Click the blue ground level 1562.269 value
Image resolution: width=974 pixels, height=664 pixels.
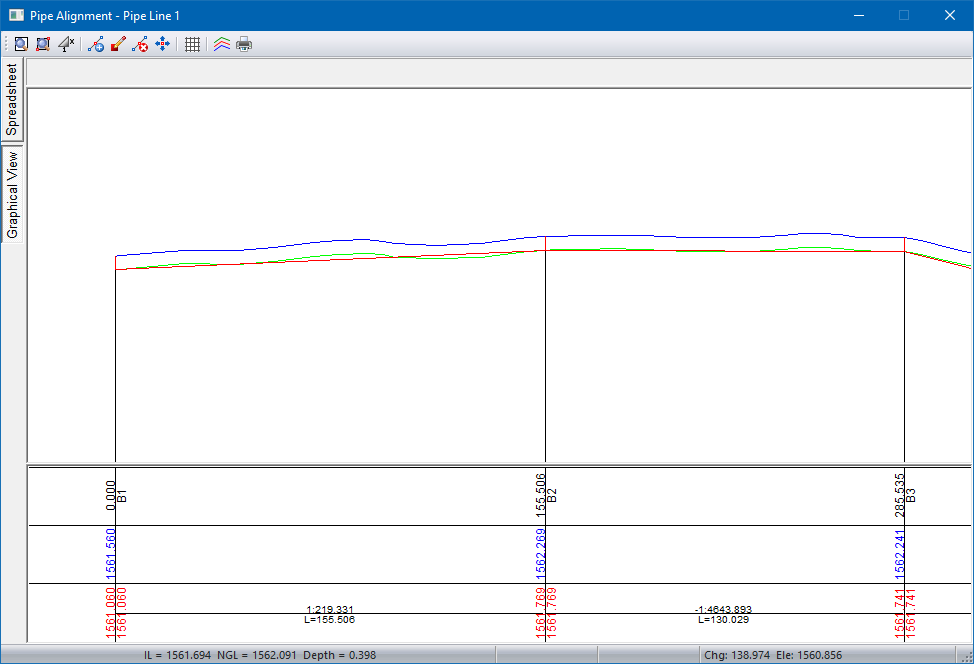[x=541, y=555]
